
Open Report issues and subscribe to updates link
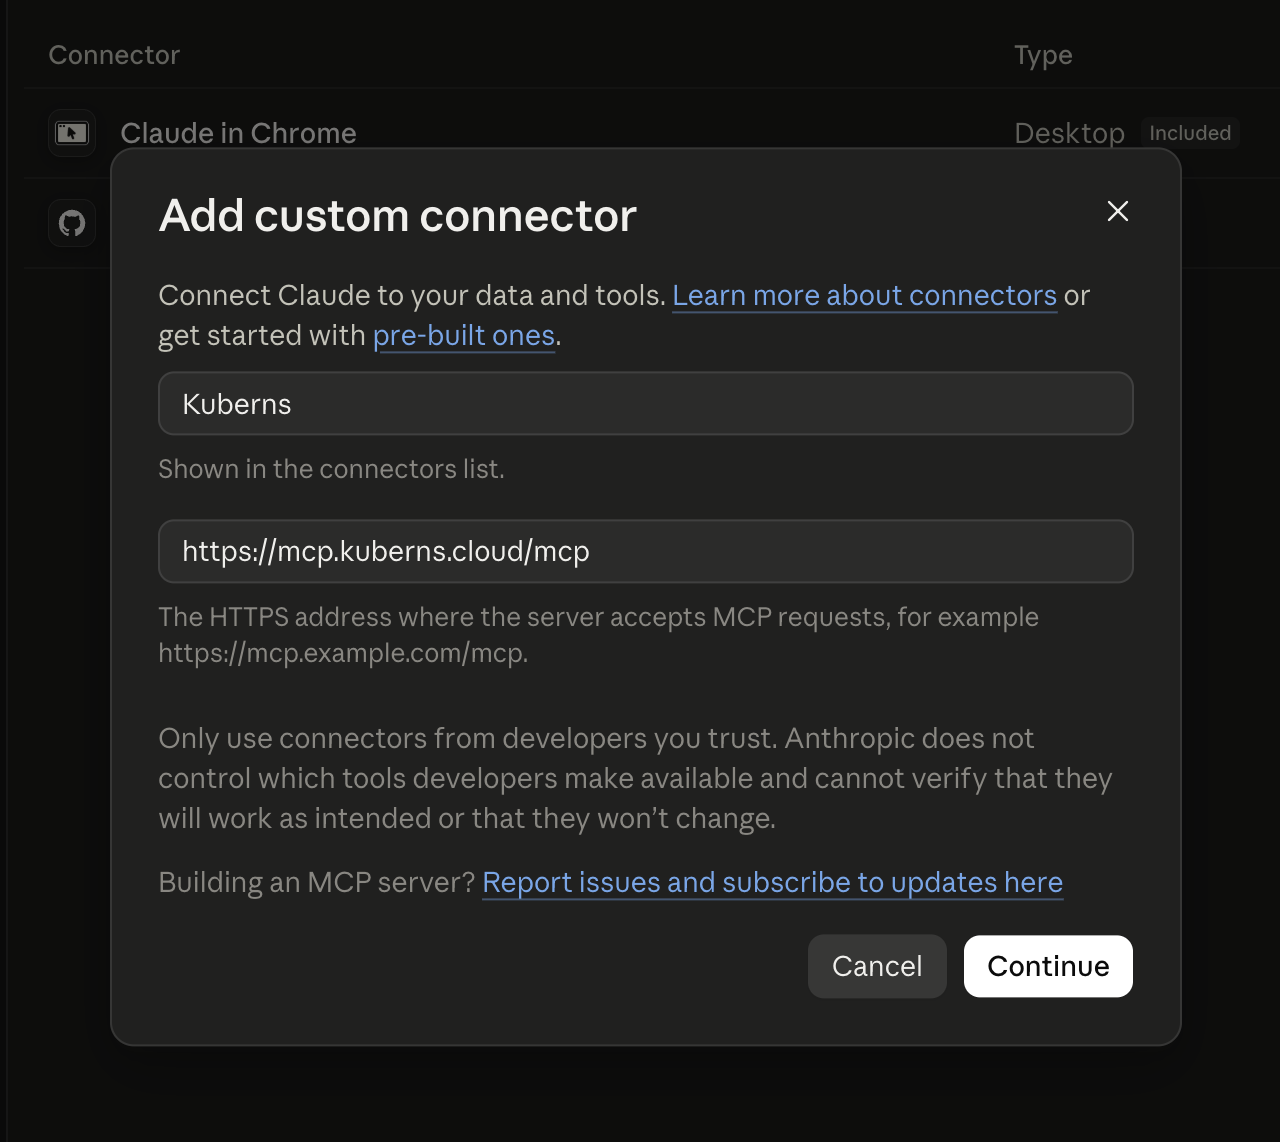(772, 882)
